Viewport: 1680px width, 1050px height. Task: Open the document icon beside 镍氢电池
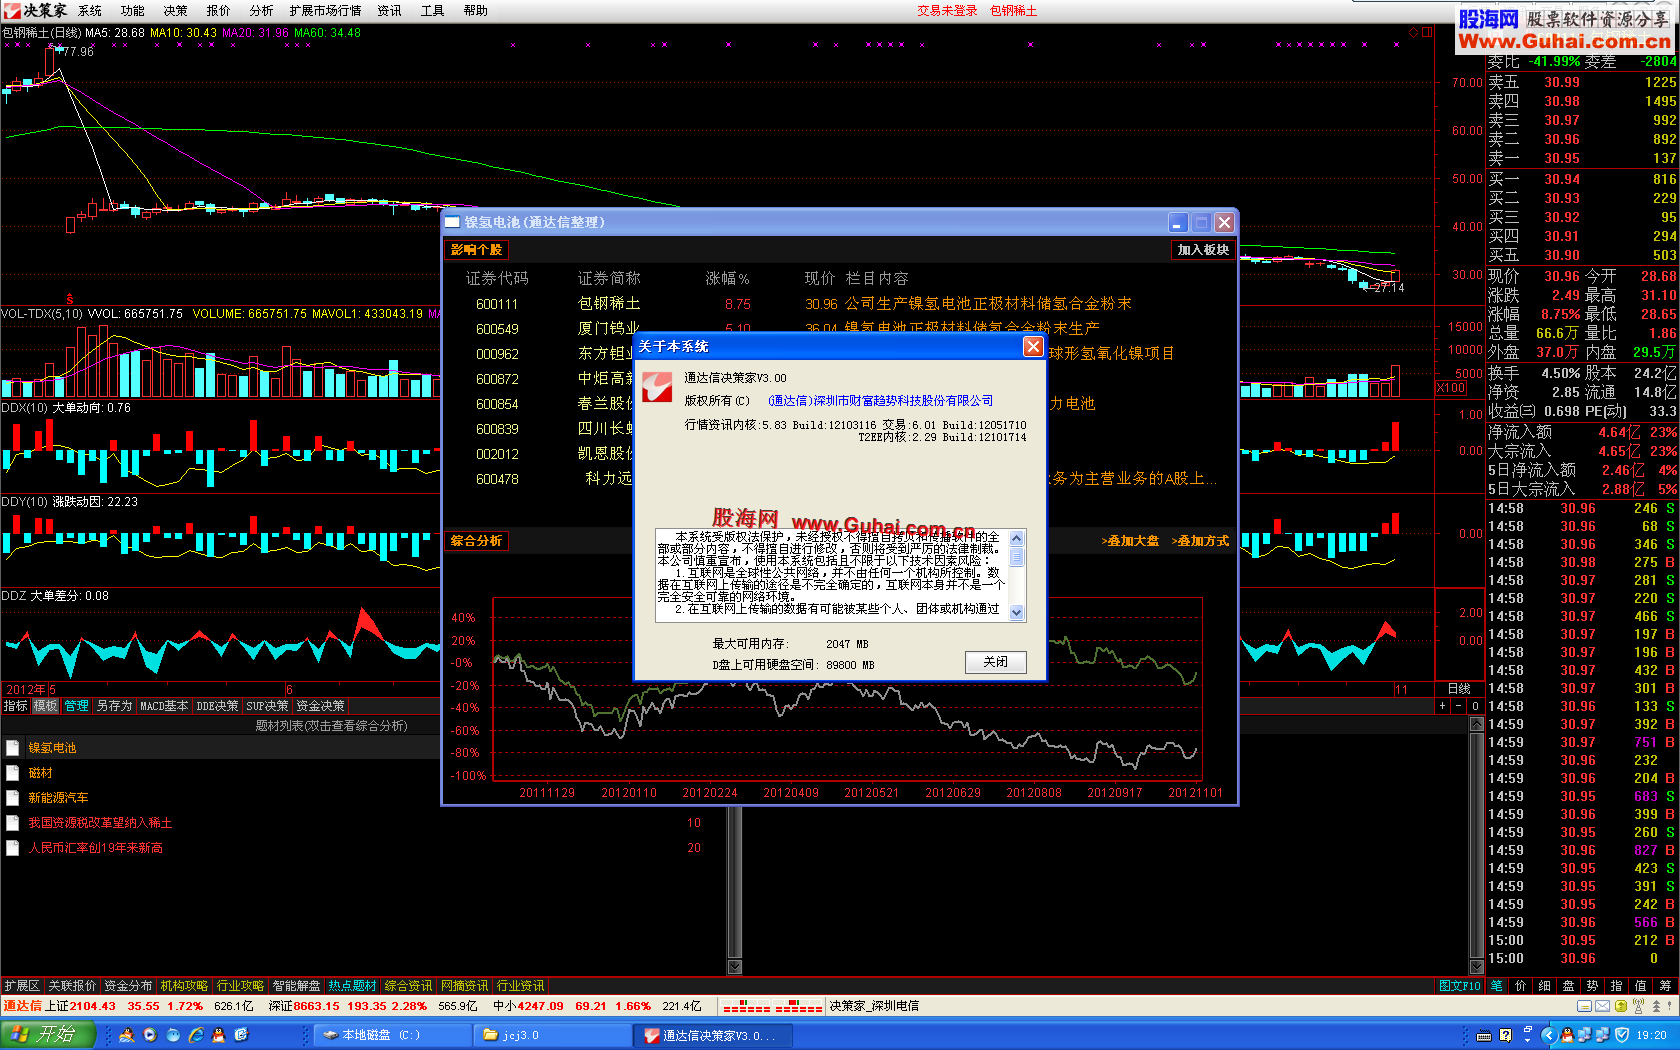[x=13, y=748]
